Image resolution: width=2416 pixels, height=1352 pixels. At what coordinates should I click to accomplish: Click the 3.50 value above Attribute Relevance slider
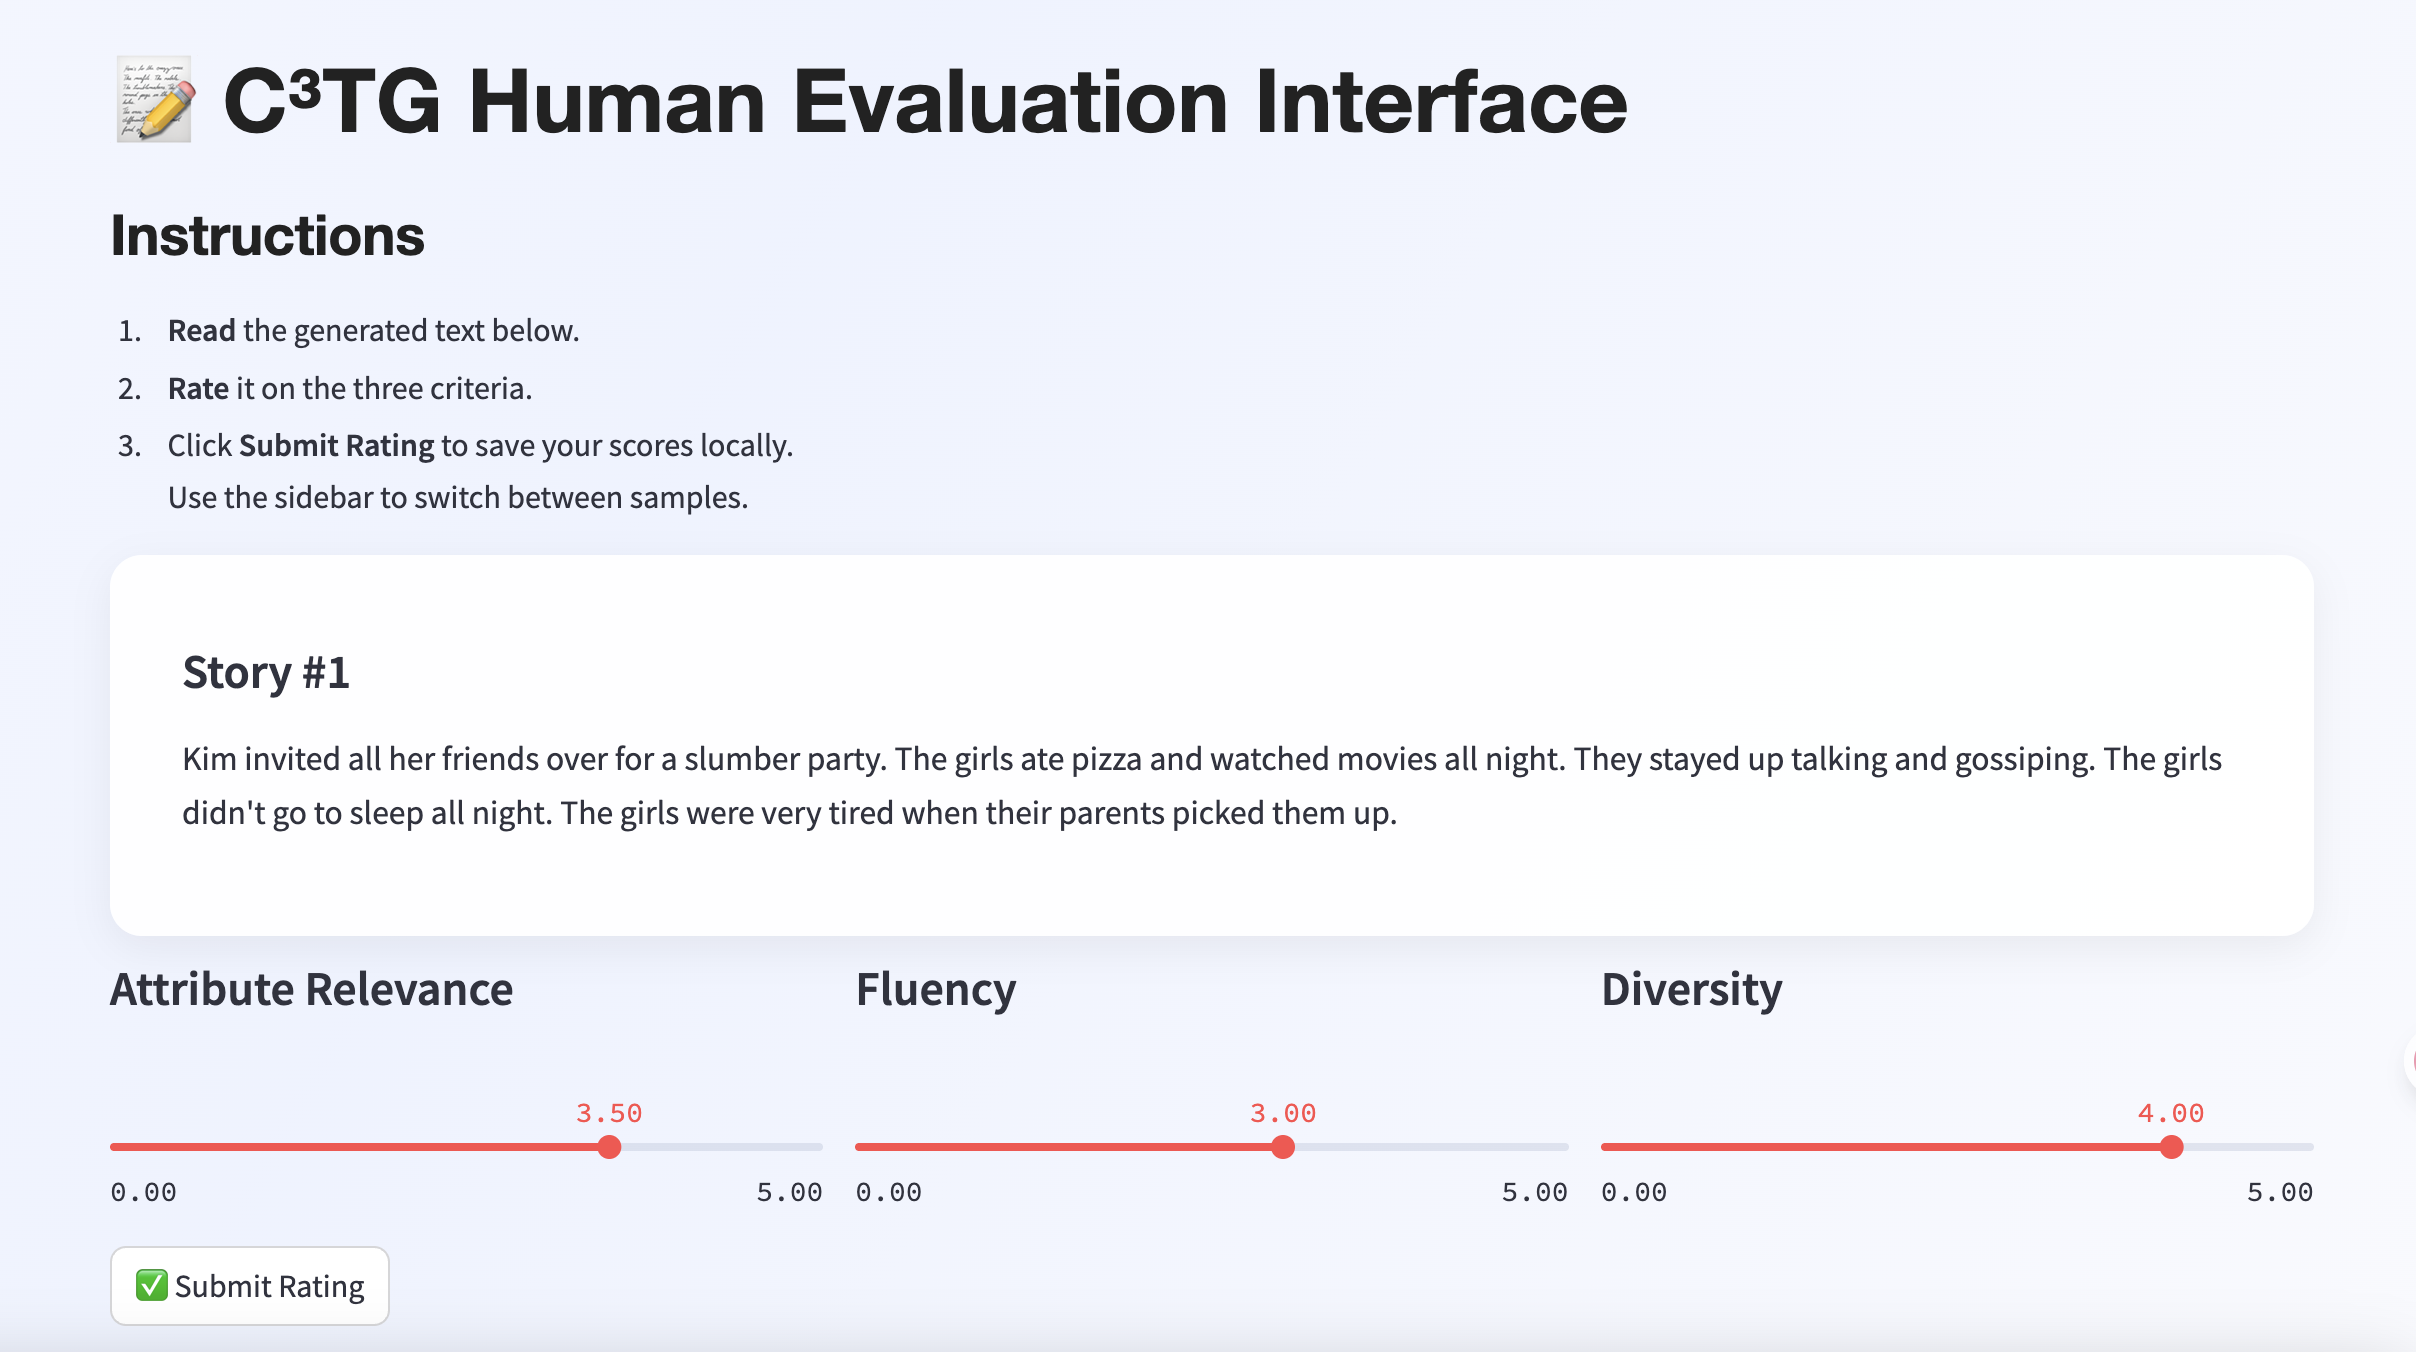point(609,1113)
